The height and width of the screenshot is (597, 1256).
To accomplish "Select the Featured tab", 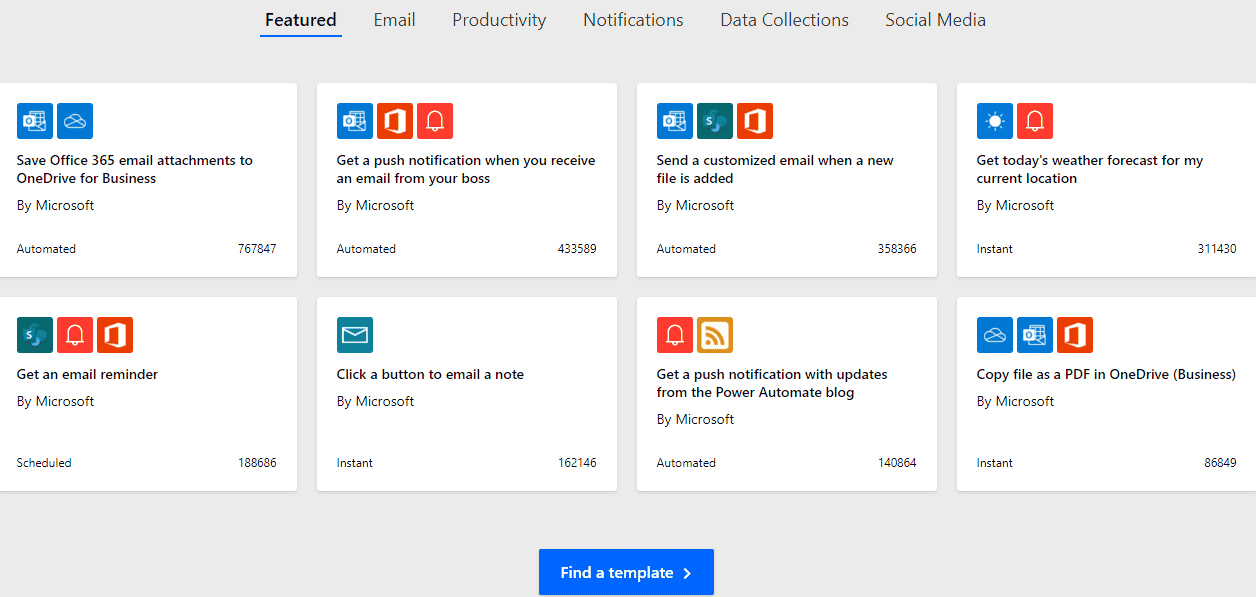I will (x=301, y=20).
